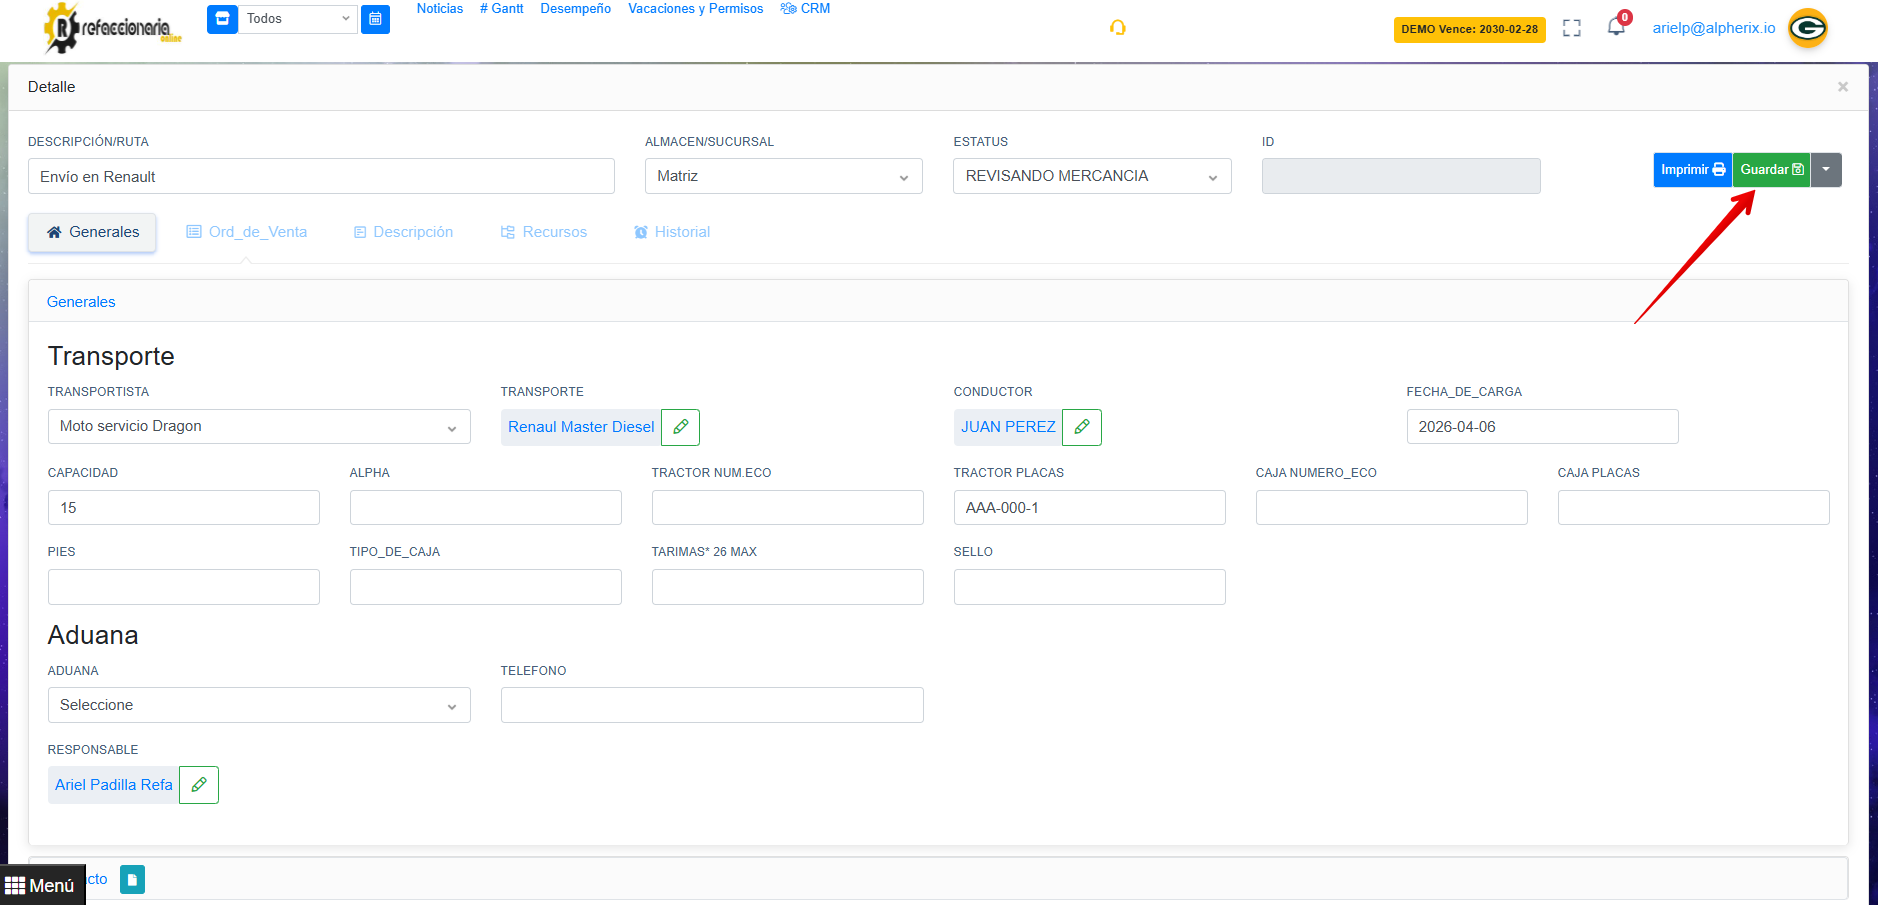Click the Tractor Placas input field
The width and height of the screenshot is (1878, 905).
tap(1089, 508)
